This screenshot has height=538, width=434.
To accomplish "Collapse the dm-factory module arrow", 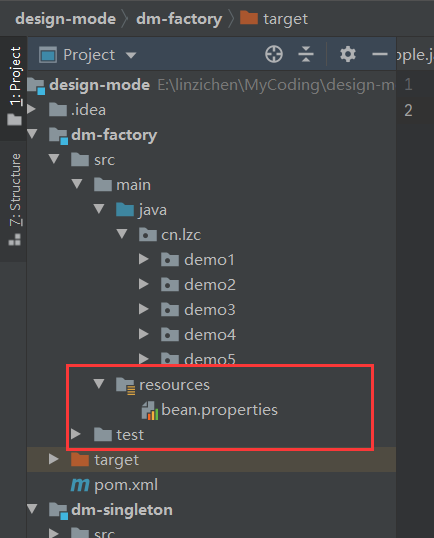I will [32, 133].
